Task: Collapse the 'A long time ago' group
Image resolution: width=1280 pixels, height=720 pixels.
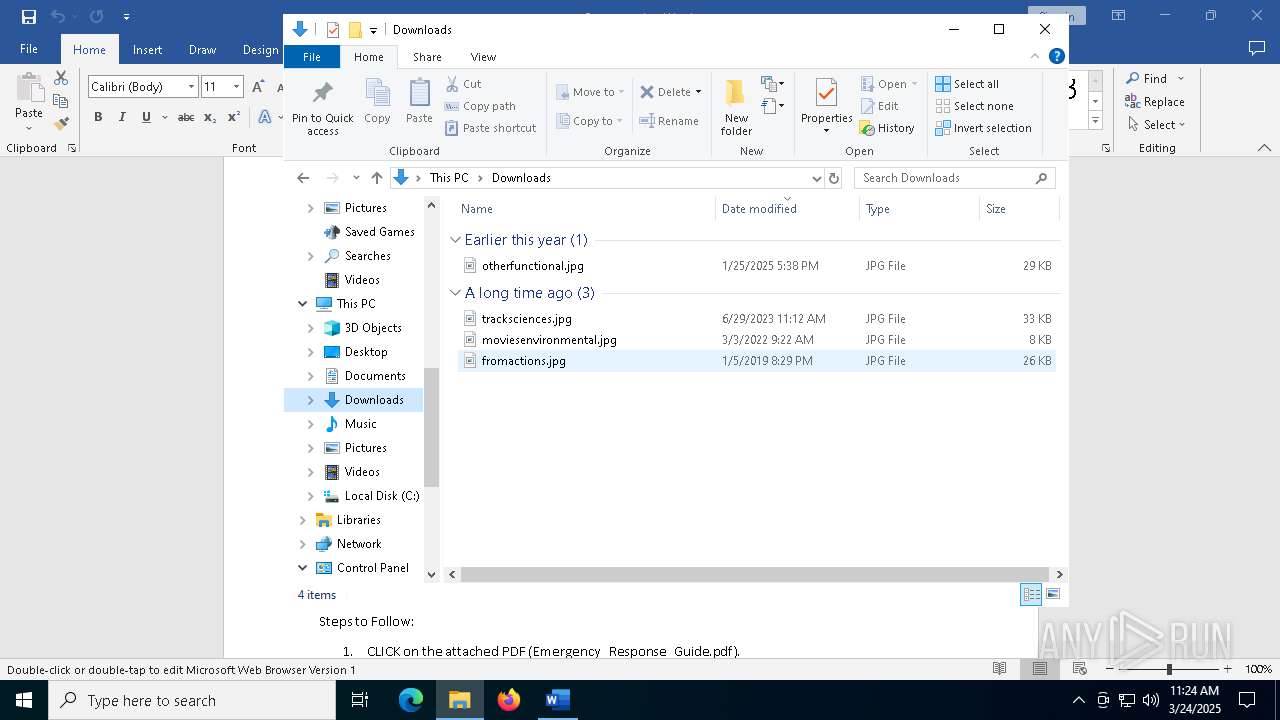Action: [456, 293]
